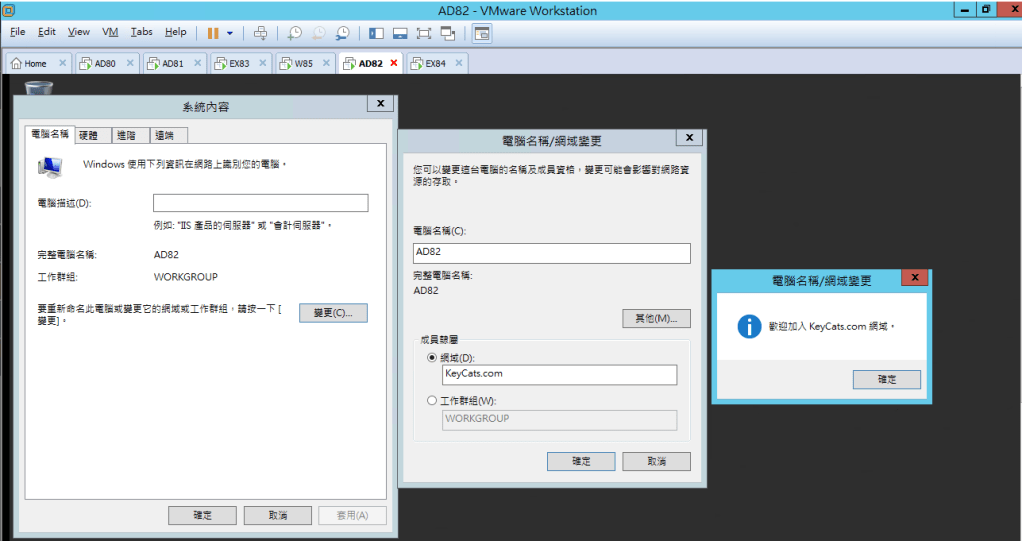Take a snapshot of this VM
The height and width of the screenshot is (541, 1022).
point(294,33)
